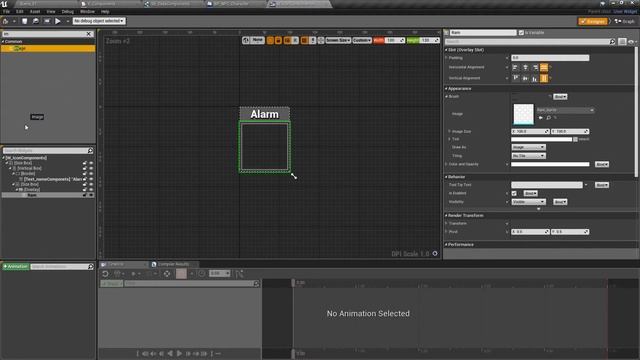Open the Screen Size dropdown
The width and height of the screenshot is (640, 360).
338,40
